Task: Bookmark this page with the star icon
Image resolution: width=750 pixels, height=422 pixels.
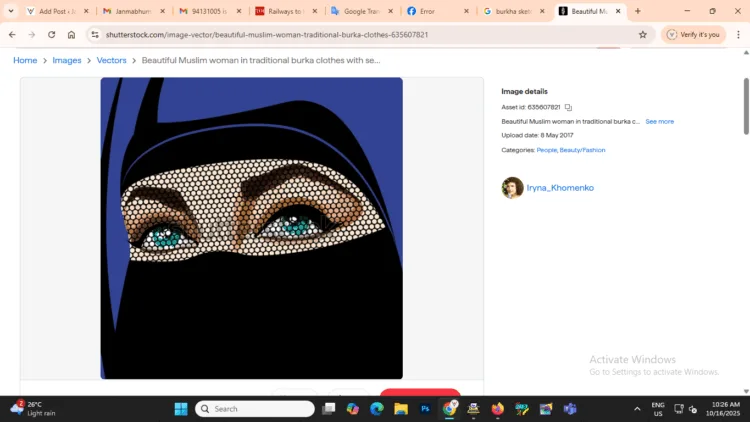Action: (x=643, y=34)
